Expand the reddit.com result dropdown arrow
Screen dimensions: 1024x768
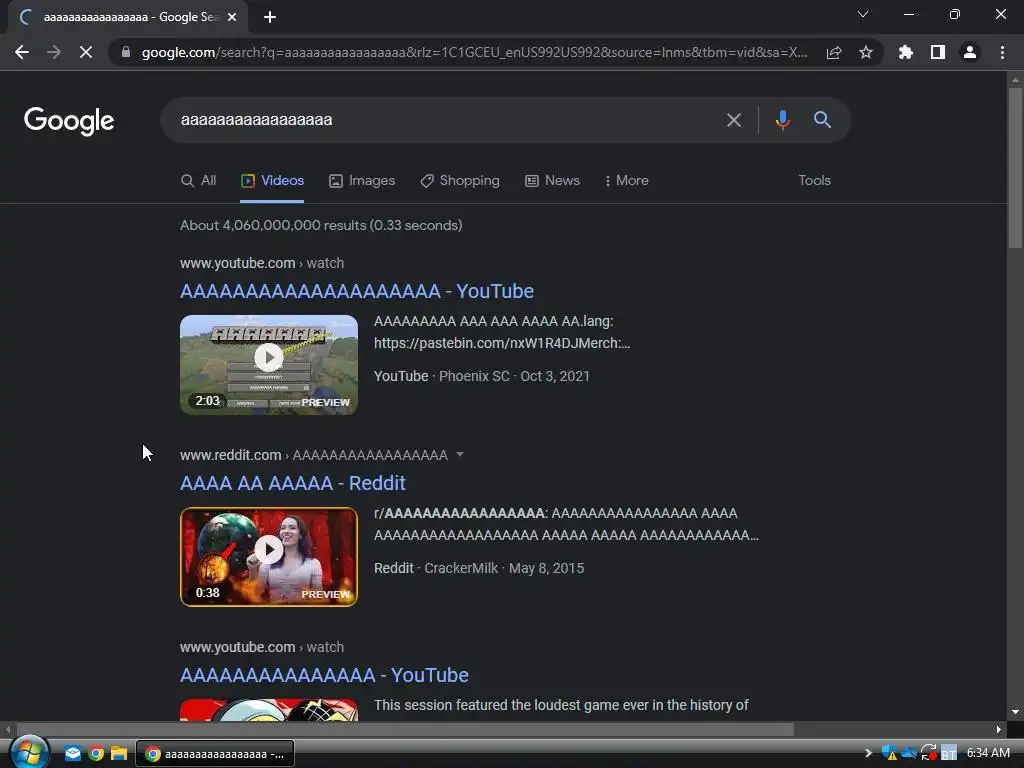(460, 455)
